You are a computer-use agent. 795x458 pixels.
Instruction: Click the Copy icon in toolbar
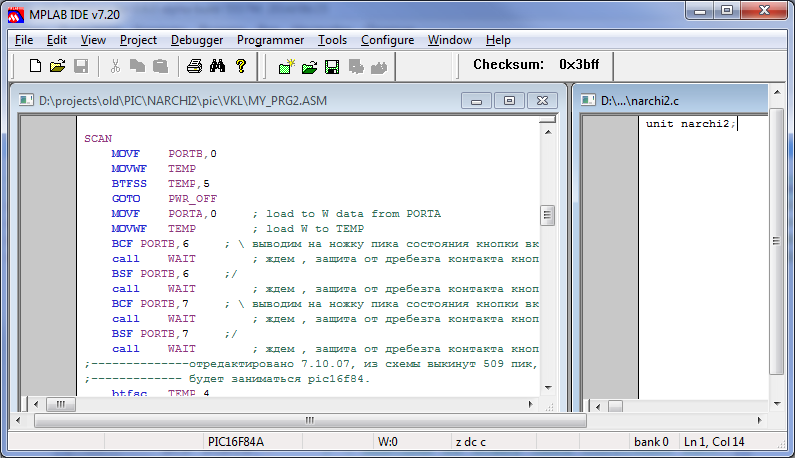point(137,66)
